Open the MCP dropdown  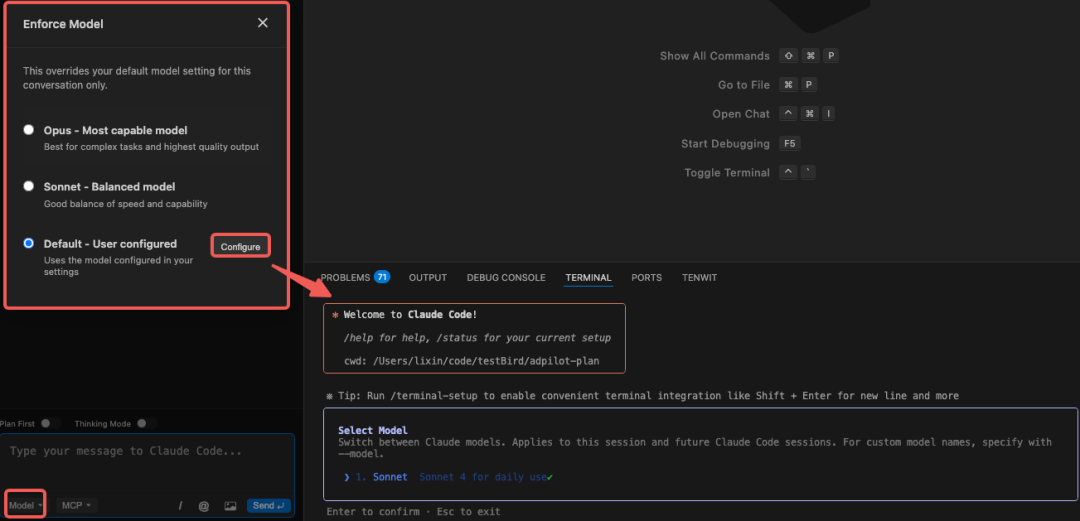point(76,505)
